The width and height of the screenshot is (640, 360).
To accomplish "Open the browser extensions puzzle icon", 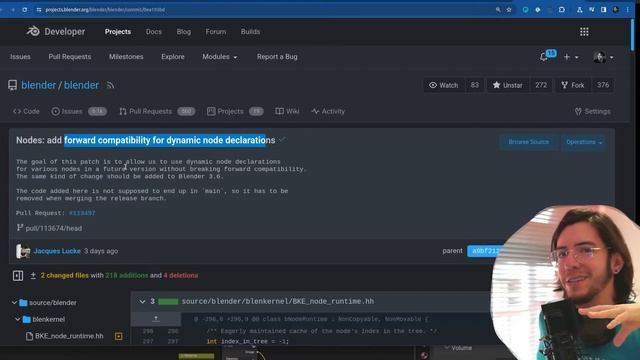I will pos(562,9).
